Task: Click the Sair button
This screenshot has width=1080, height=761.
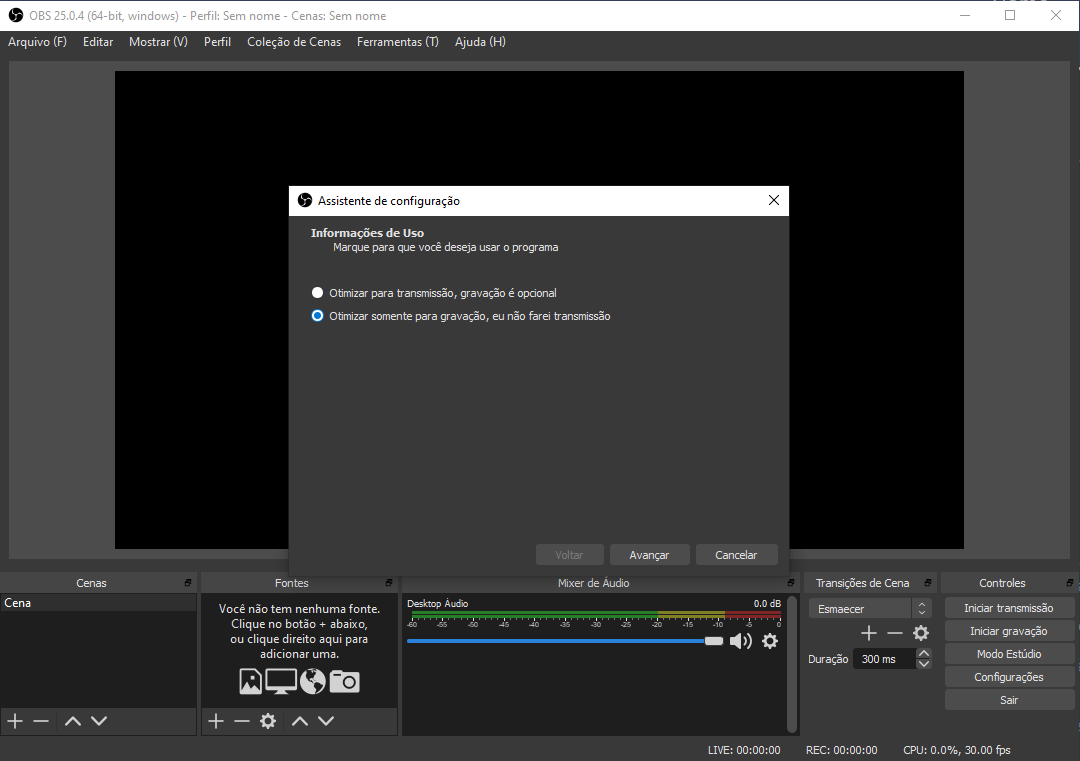Action: (x=1008, y=700)
